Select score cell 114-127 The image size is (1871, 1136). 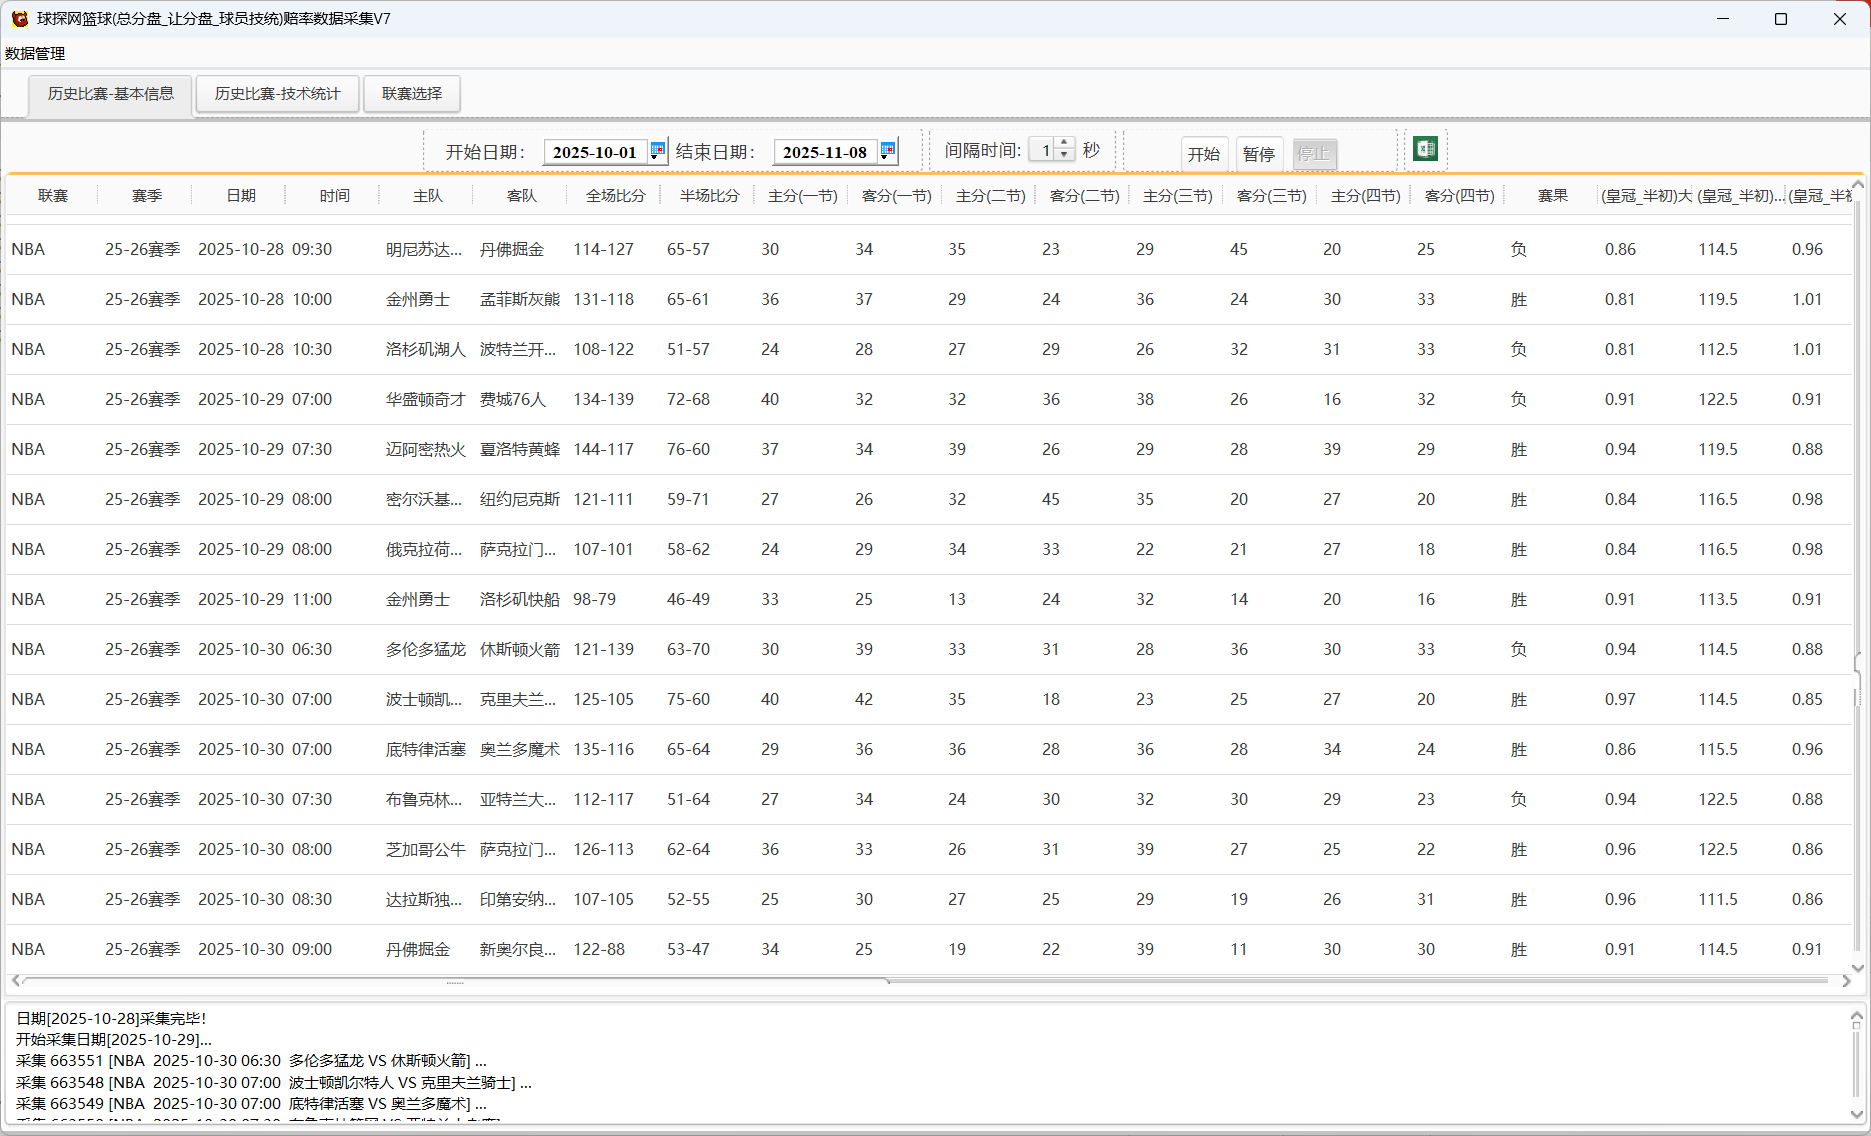point(604,249)
